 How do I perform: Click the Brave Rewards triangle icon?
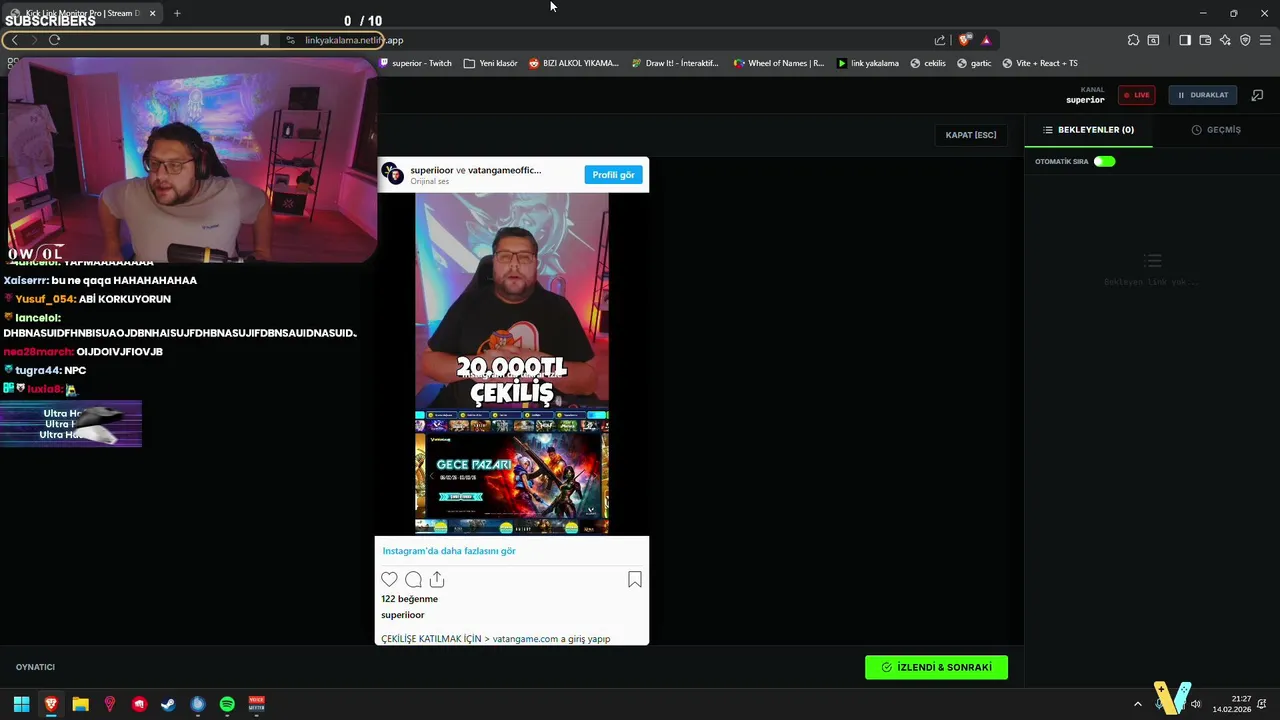point(986,40)
